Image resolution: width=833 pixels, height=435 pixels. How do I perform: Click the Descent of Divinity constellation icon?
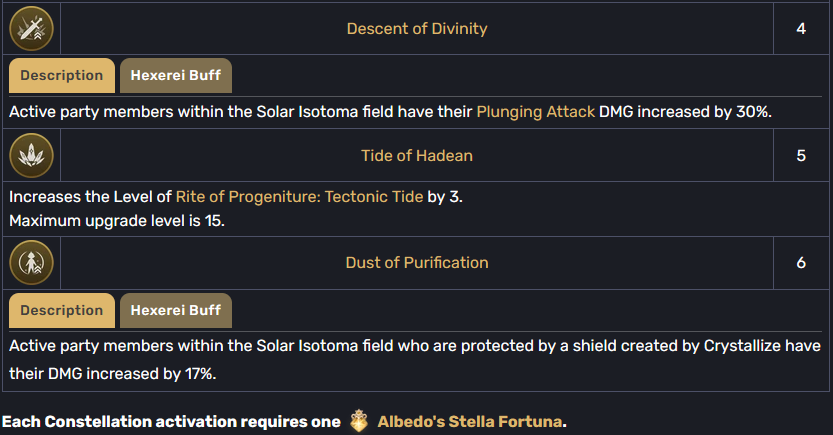[31, 29]
